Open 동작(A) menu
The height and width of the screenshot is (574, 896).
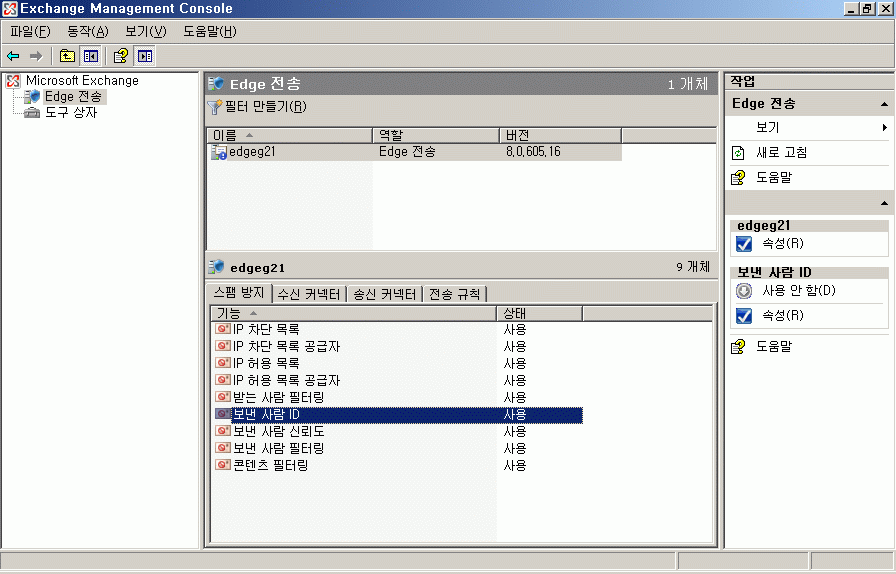pyautogui.click(x=88, y=31)
